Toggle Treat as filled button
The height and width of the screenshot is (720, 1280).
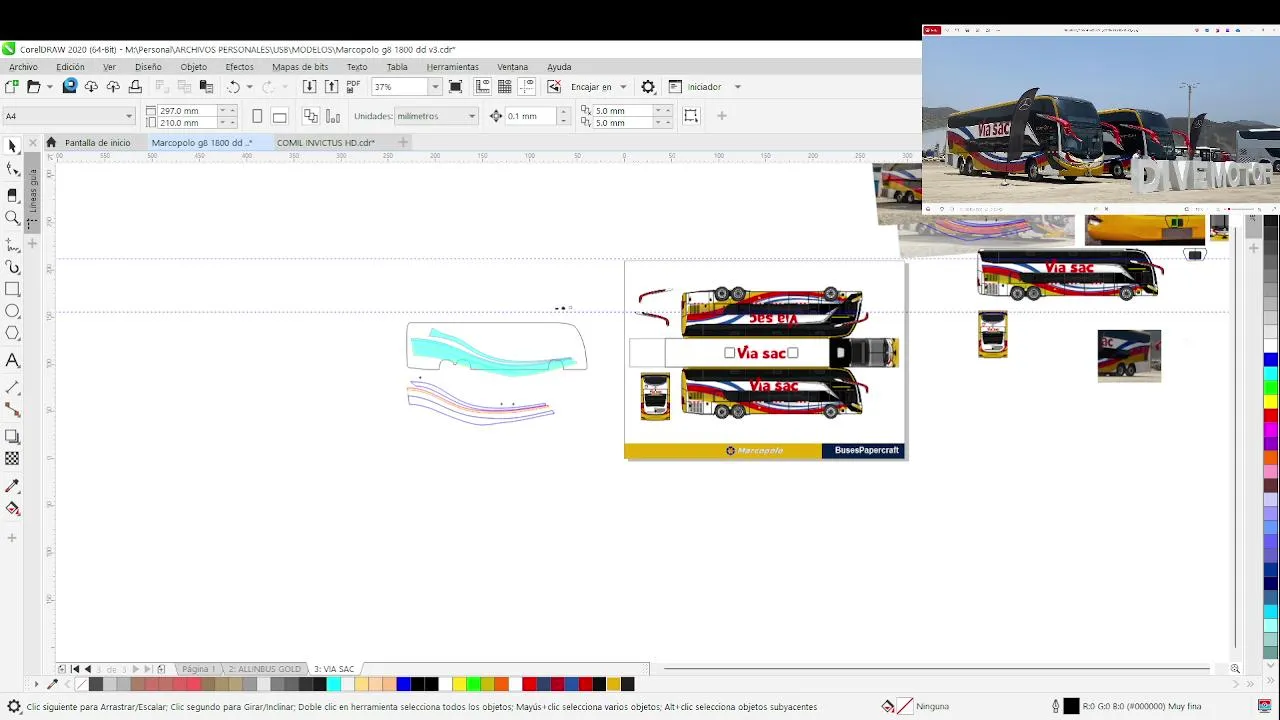click(x=691, y=116)
